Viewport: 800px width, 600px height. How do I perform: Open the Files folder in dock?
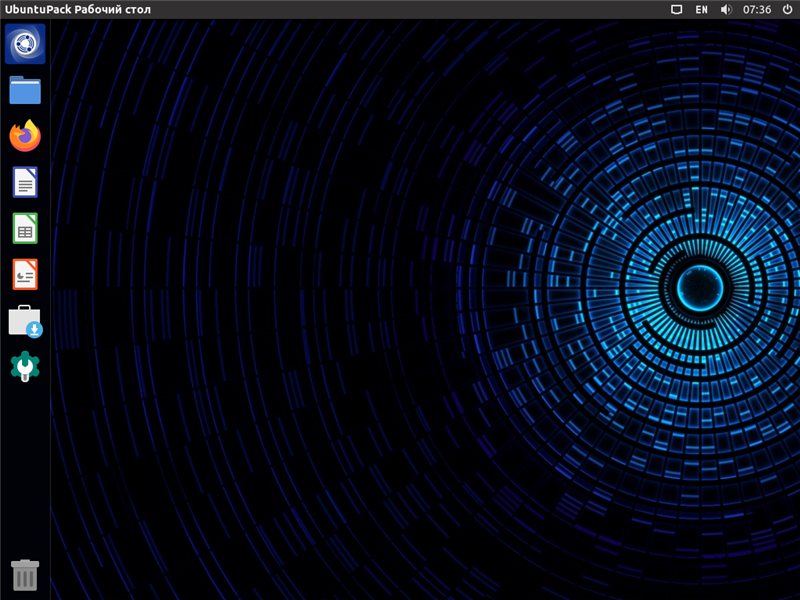coord(25,90)
